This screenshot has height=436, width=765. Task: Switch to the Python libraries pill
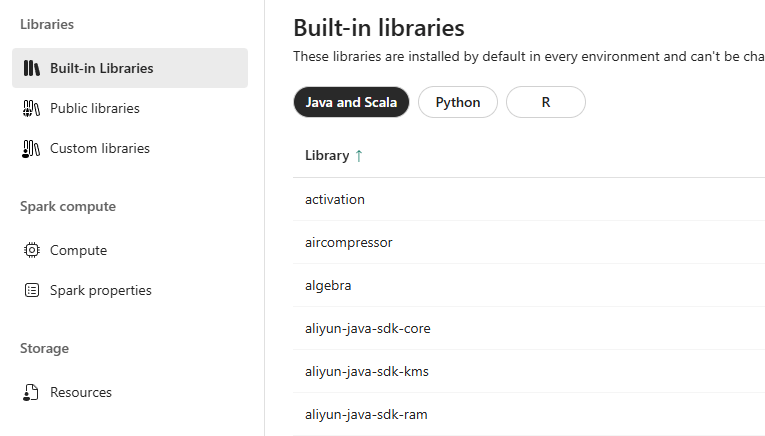(x=457, y=102)
